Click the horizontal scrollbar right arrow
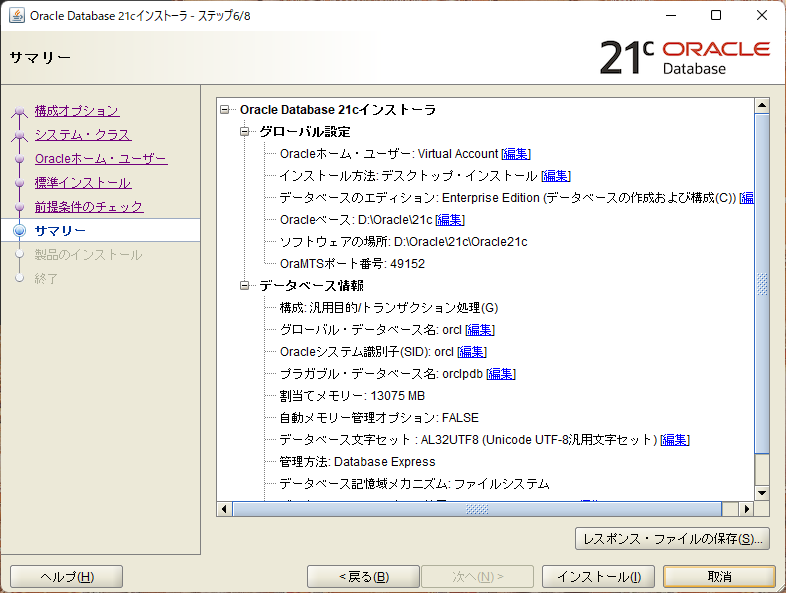The image size is (786, 593). coord(747,509)
